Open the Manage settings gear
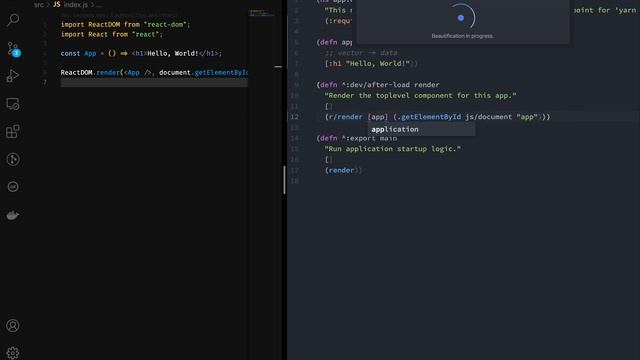The height and width of the screenshot is (360, 640). click(x=13, y=353)
